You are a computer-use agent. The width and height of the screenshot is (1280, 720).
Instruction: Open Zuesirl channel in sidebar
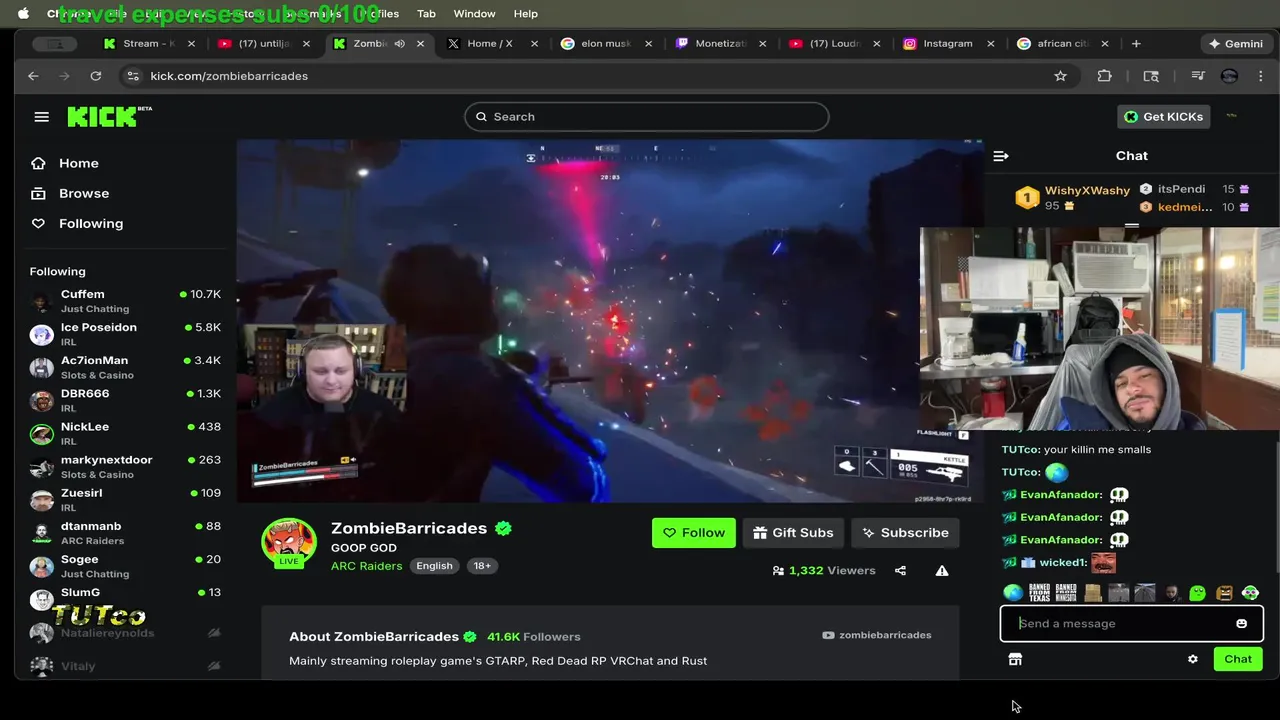point(125,499)
